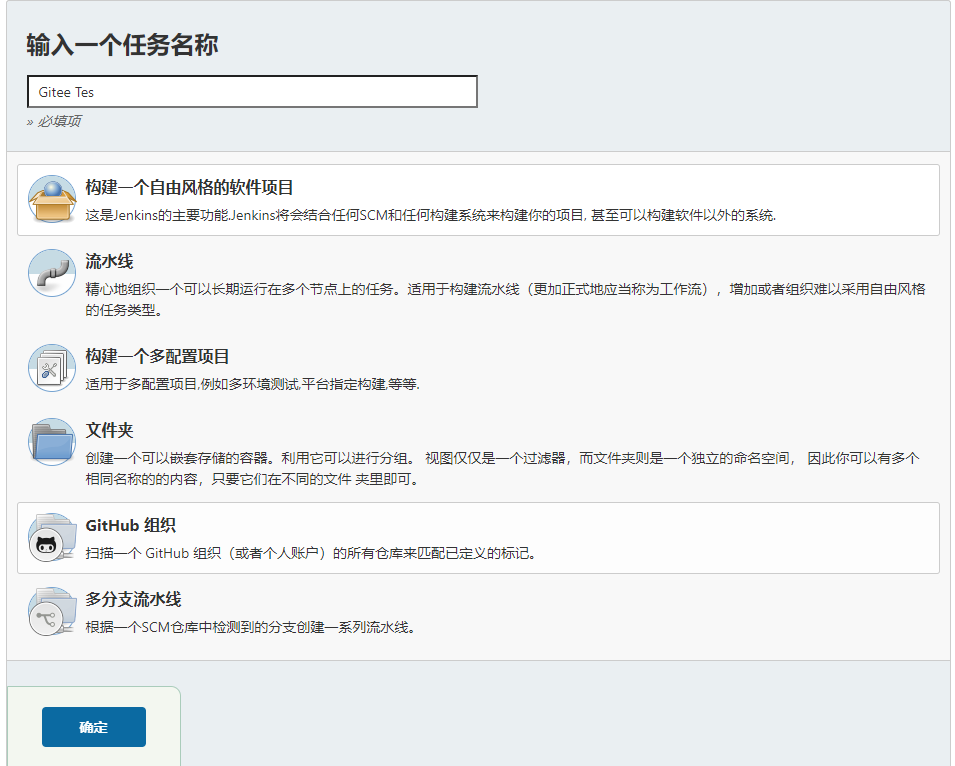Select 构建一个自由风格的软件项目 title
Image resolution: width=955 pixels, height=766 pixels.
(x=189, y=188)
